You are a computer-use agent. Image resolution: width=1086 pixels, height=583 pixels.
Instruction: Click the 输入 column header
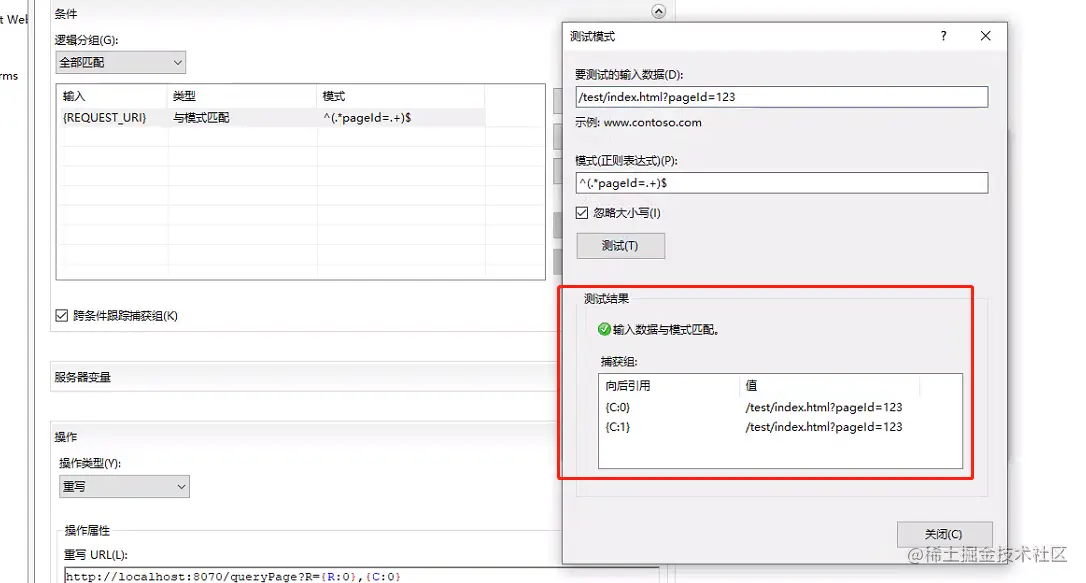[112, 96]
